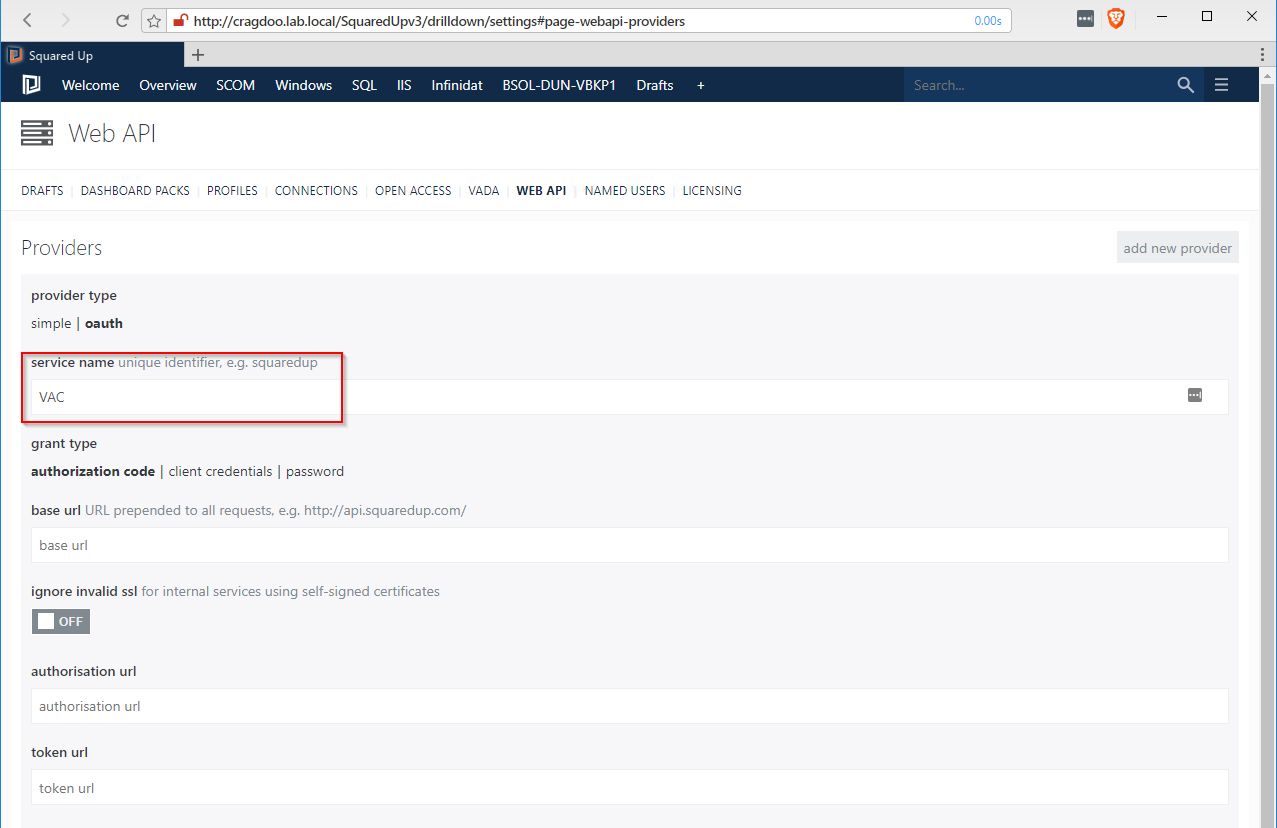Image resolution: width=1277 pixels, height=828 pixels.
Task: Choose client credentials grant type
Action: click(220, 471)
